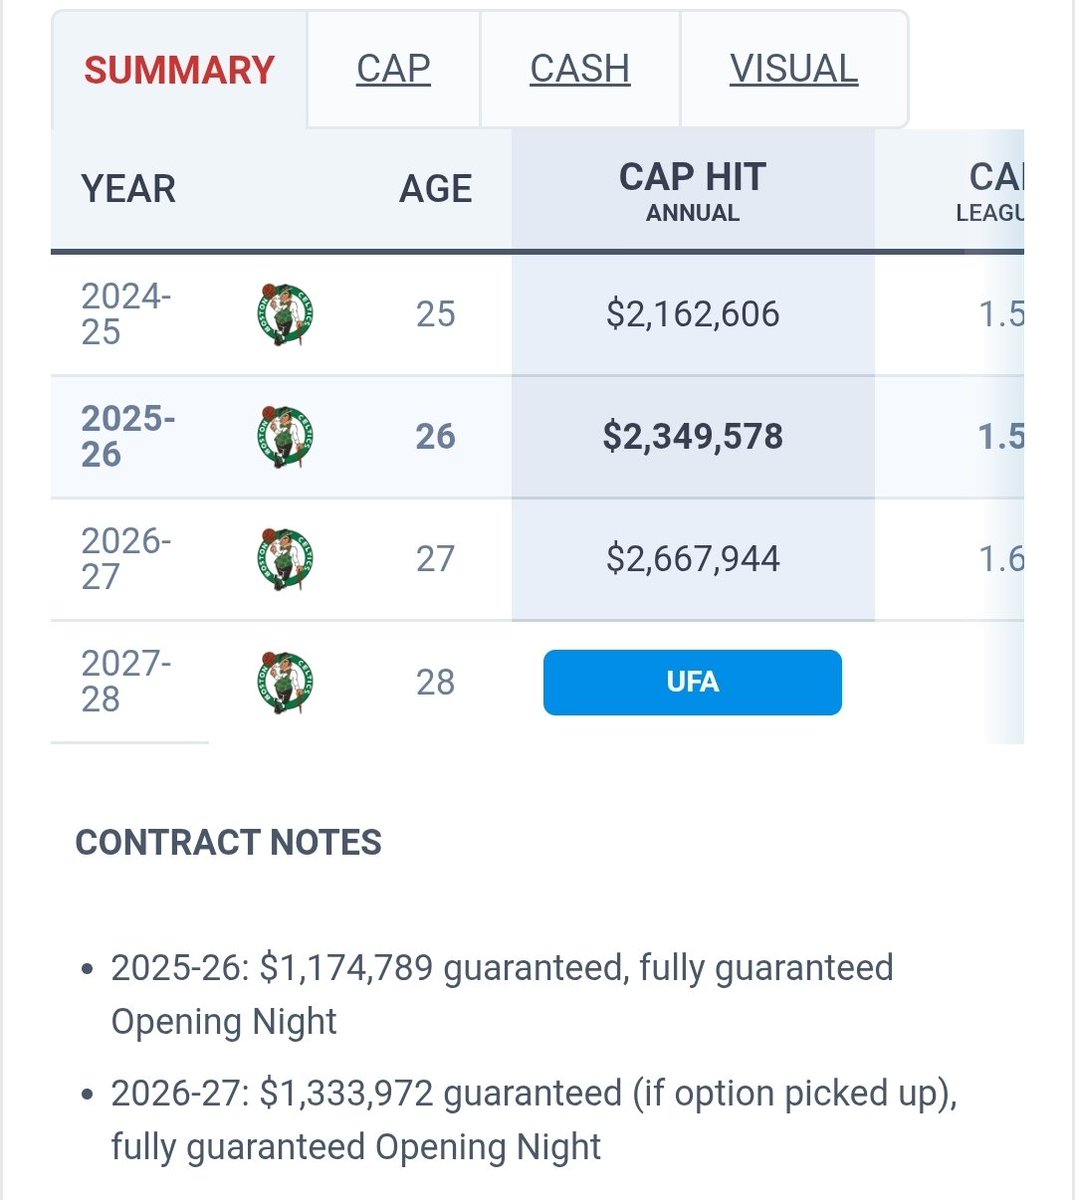Click the Celtics logo in 2027-28 row
This screenshot has width=1075, height=1200.
tap(285, 682)
